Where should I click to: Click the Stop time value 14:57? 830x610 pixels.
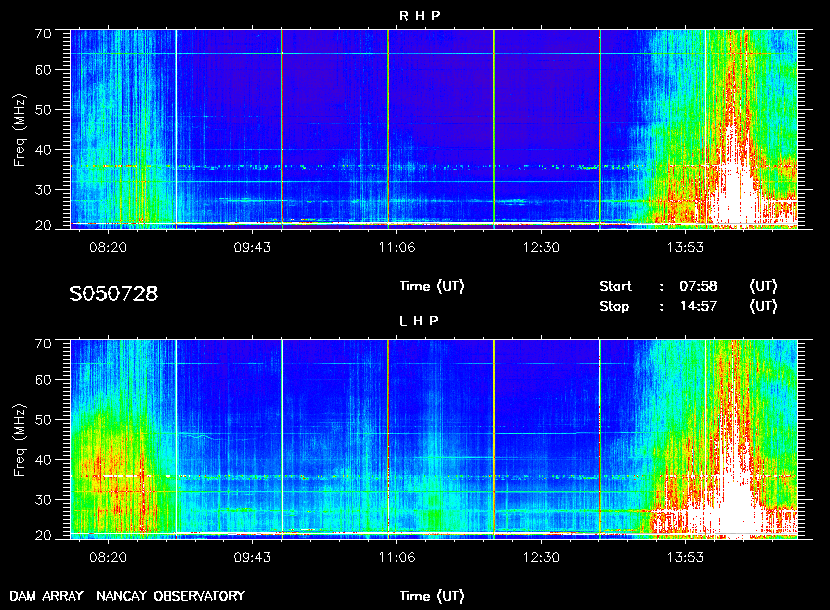coord(698,307)
